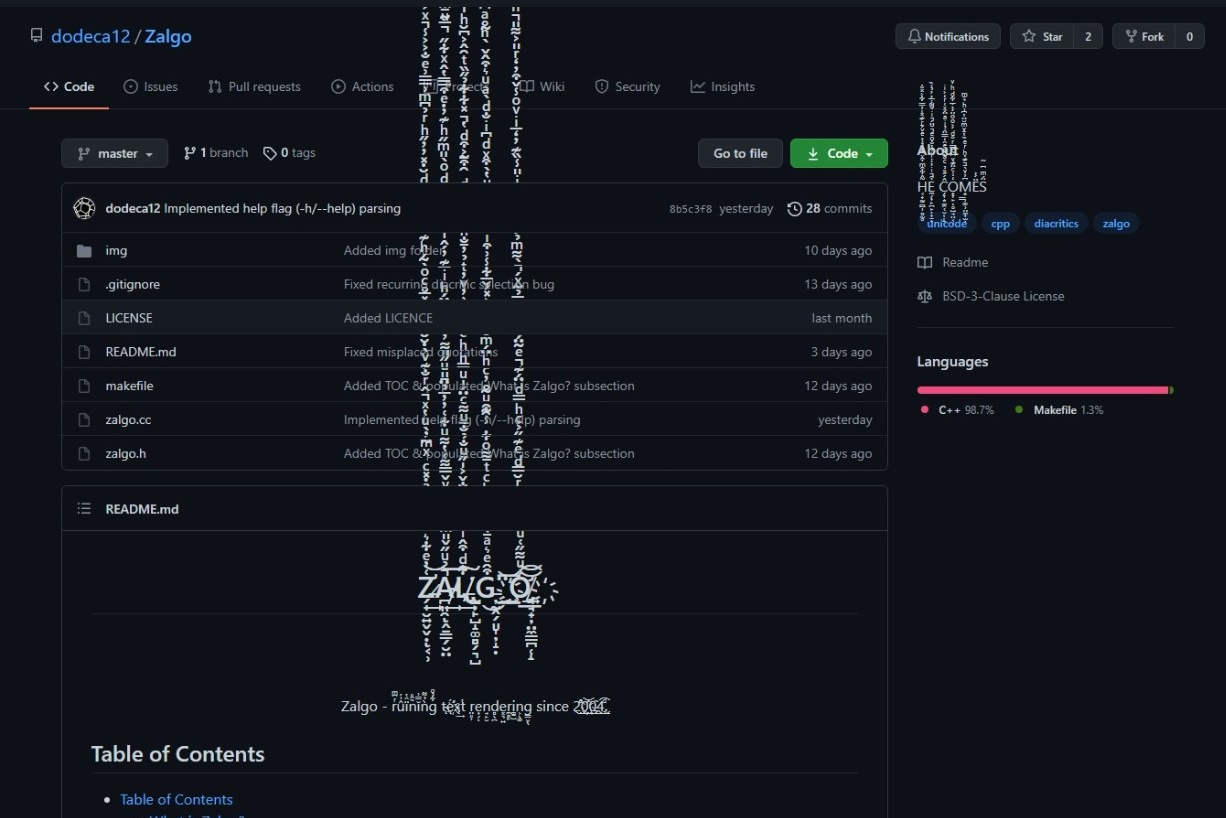Click the file icon beside zalgo.h
Image resolution: width=1226 pixels, height=818 pixels.
84,454
